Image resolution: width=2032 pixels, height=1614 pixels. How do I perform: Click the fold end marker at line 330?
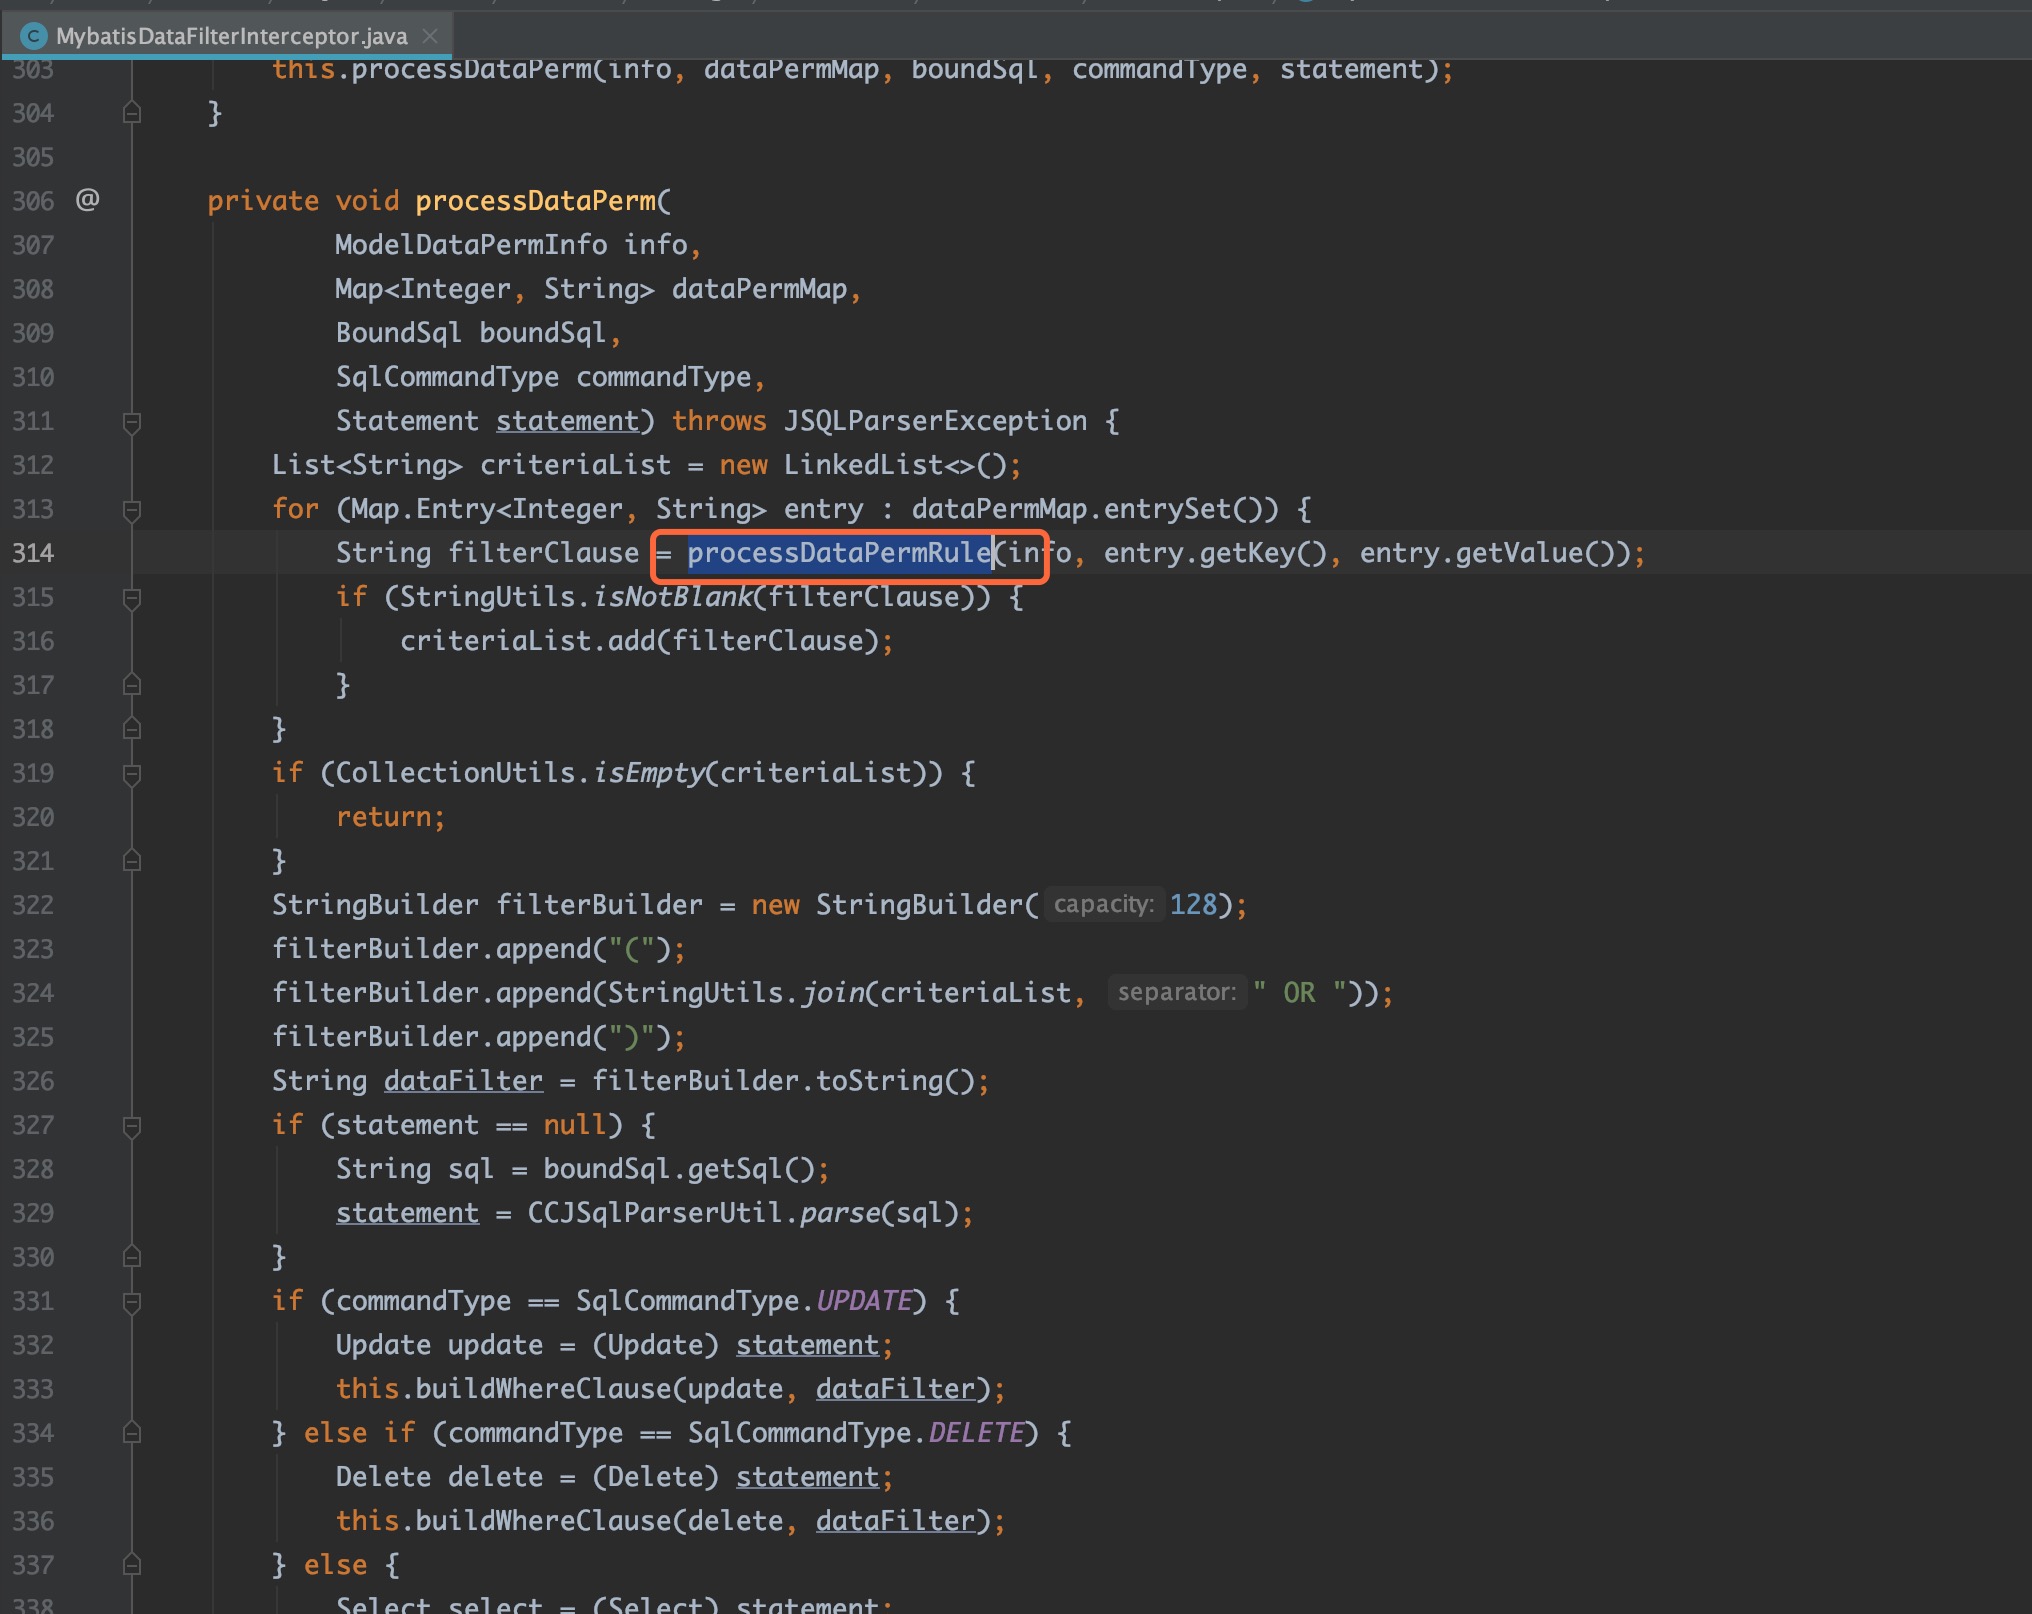click(x=131, y=1257)
